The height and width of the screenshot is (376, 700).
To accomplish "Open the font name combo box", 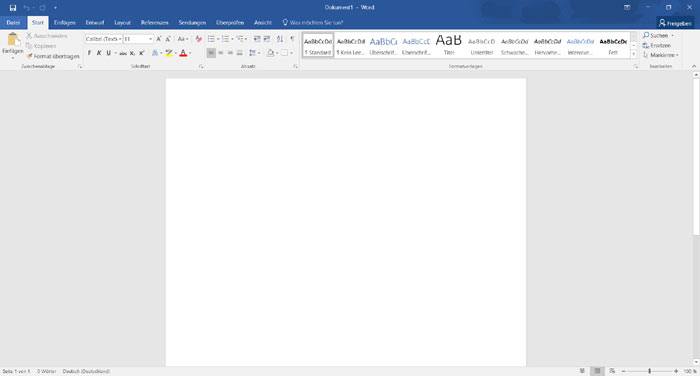I will (x=104, y=39).
